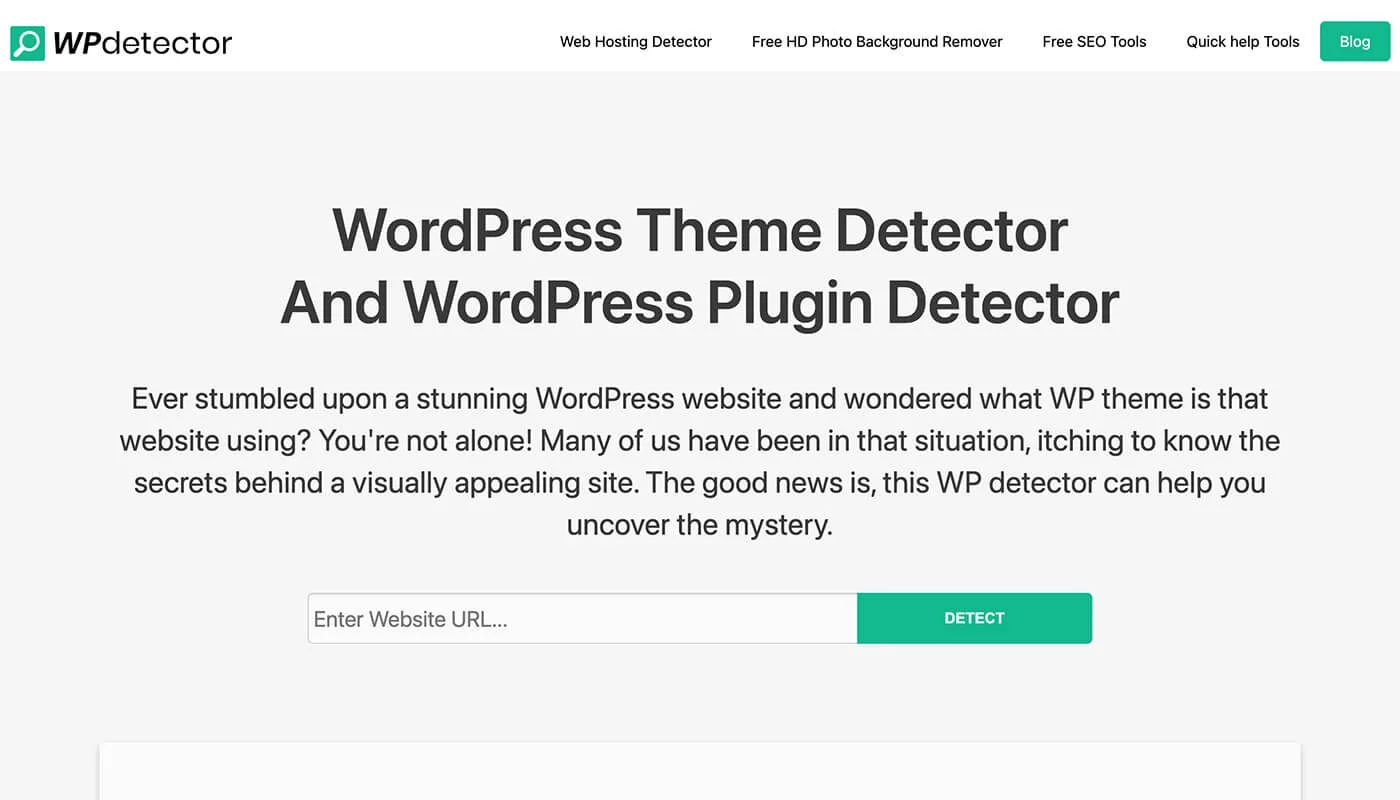Click the Quick help Tools navigation link
1400x800 pixels.
(x=1242, y=41)
